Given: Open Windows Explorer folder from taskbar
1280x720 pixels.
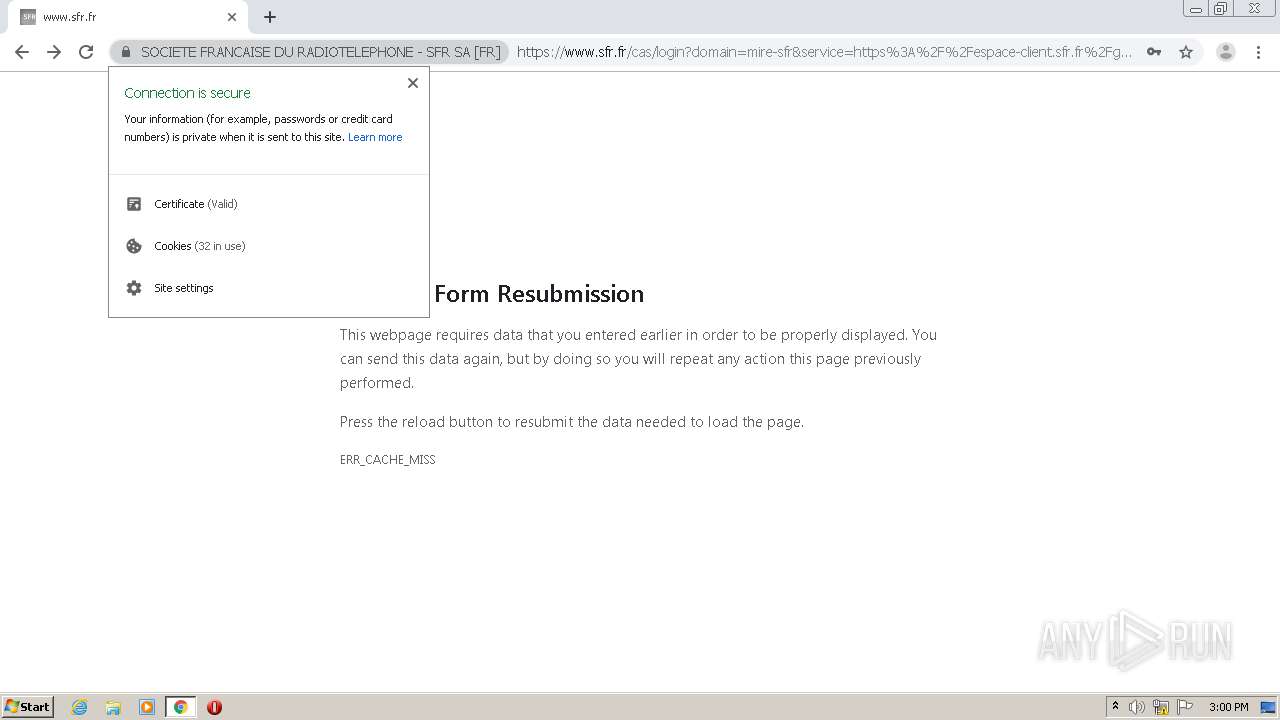Looking at the screenshot, I should (x=113, y=707).
